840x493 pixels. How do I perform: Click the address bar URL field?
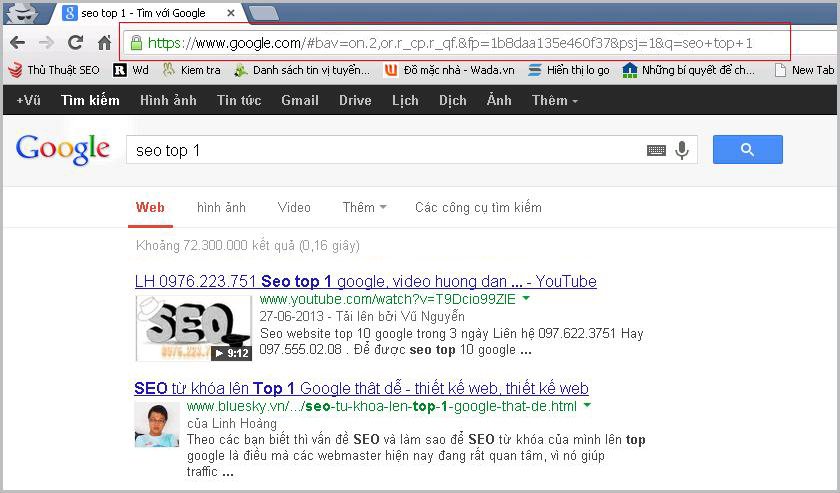(x=455, y=42)
